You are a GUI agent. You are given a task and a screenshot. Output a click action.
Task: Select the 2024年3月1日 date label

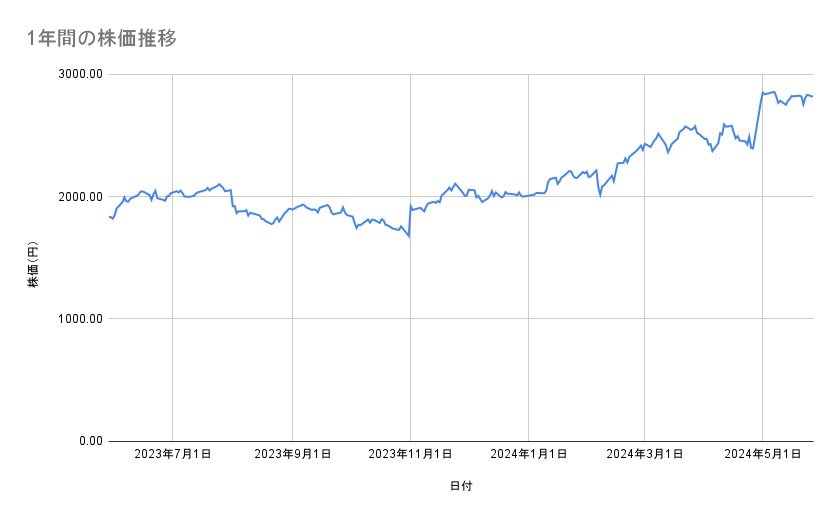[x=645, y=455]
